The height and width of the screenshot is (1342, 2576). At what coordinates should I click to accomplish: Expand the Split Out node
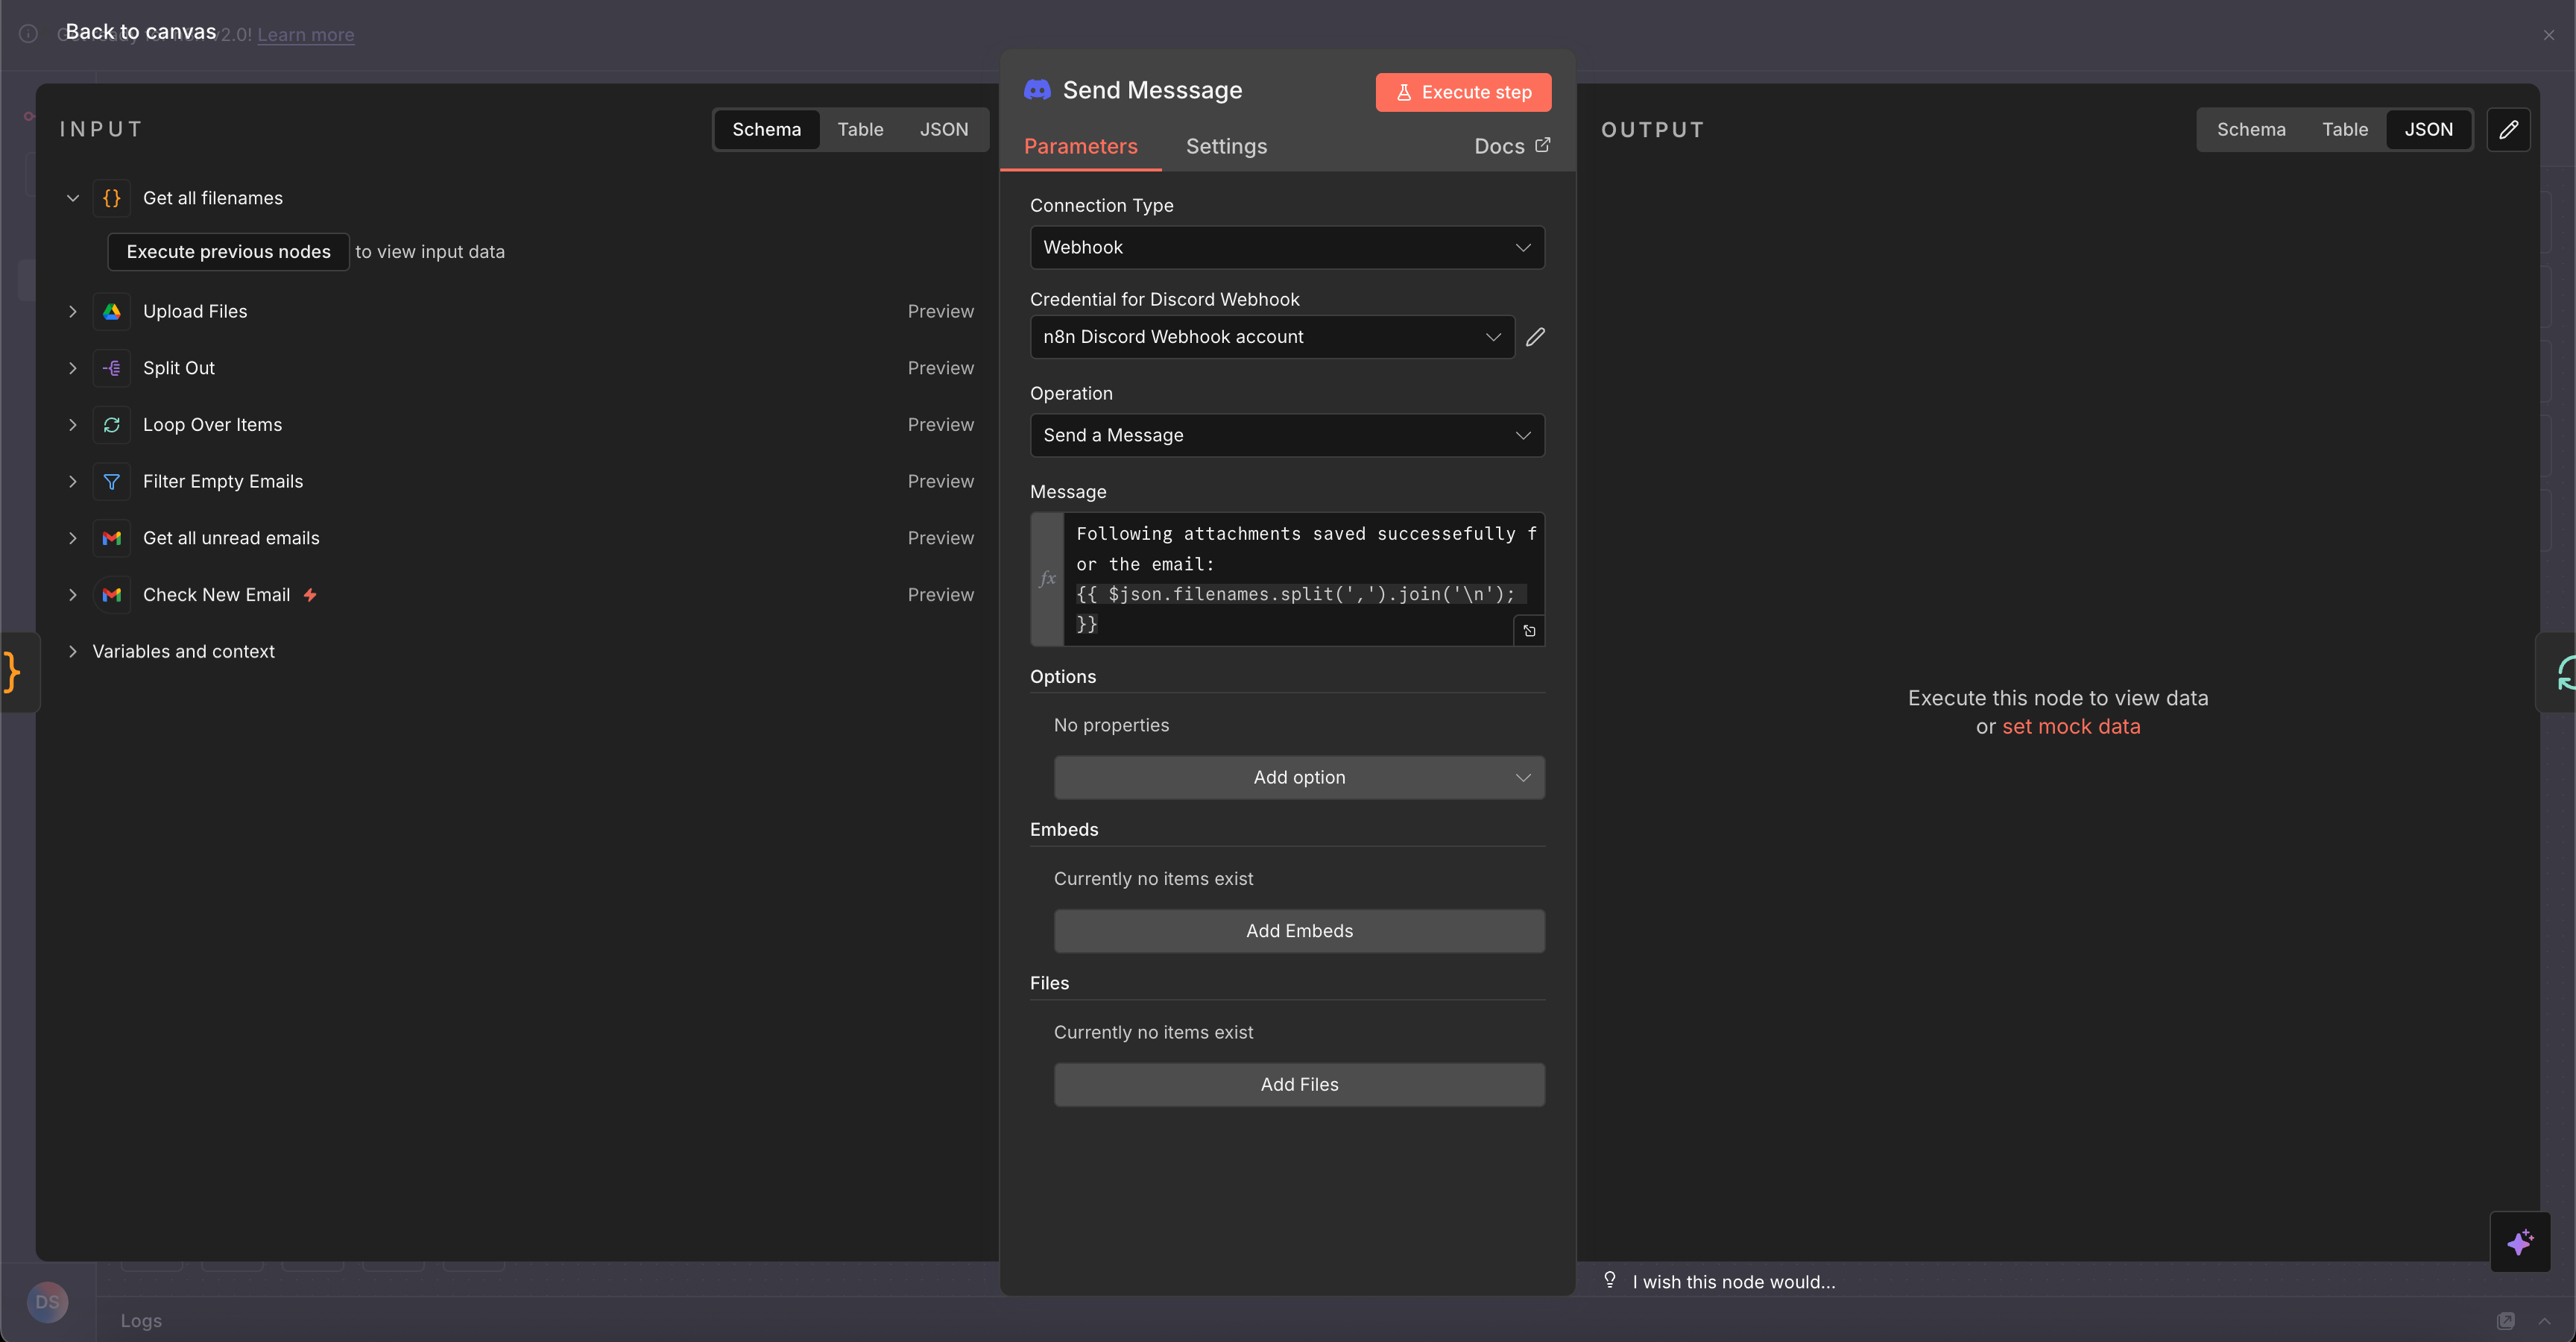tap(73, 368)
